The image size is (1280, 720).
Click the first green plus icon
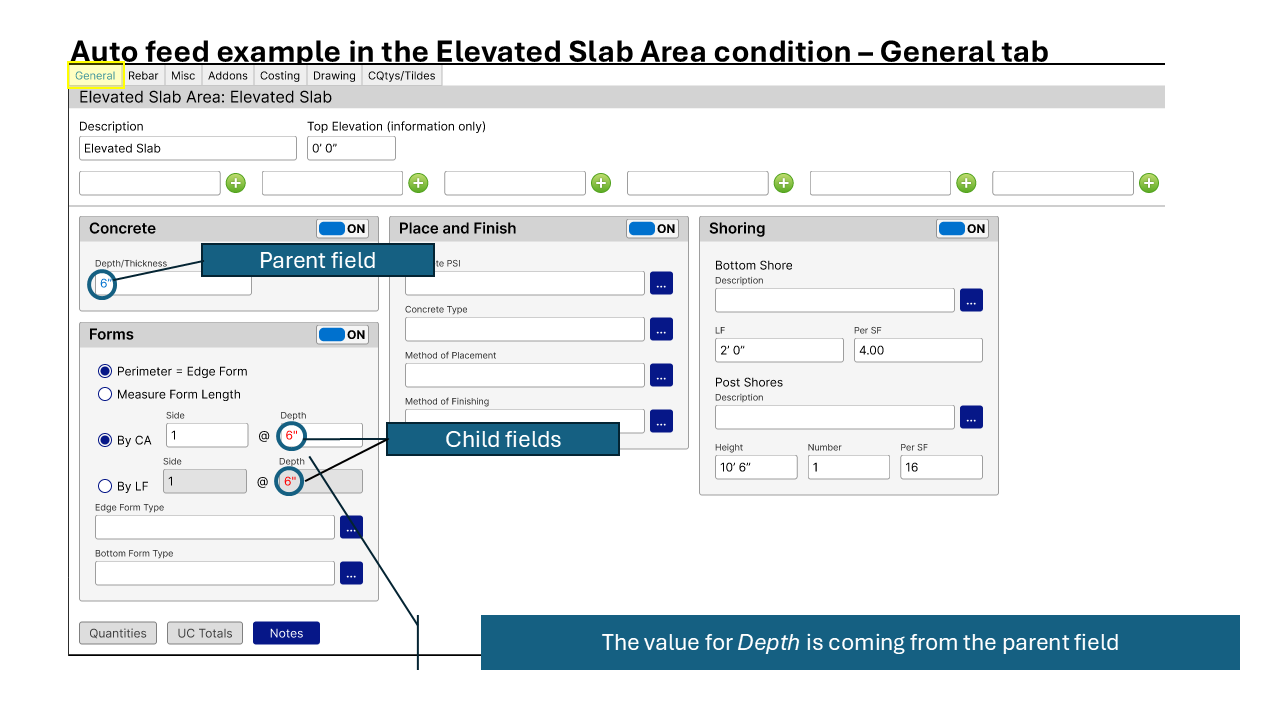click(235, 183)
